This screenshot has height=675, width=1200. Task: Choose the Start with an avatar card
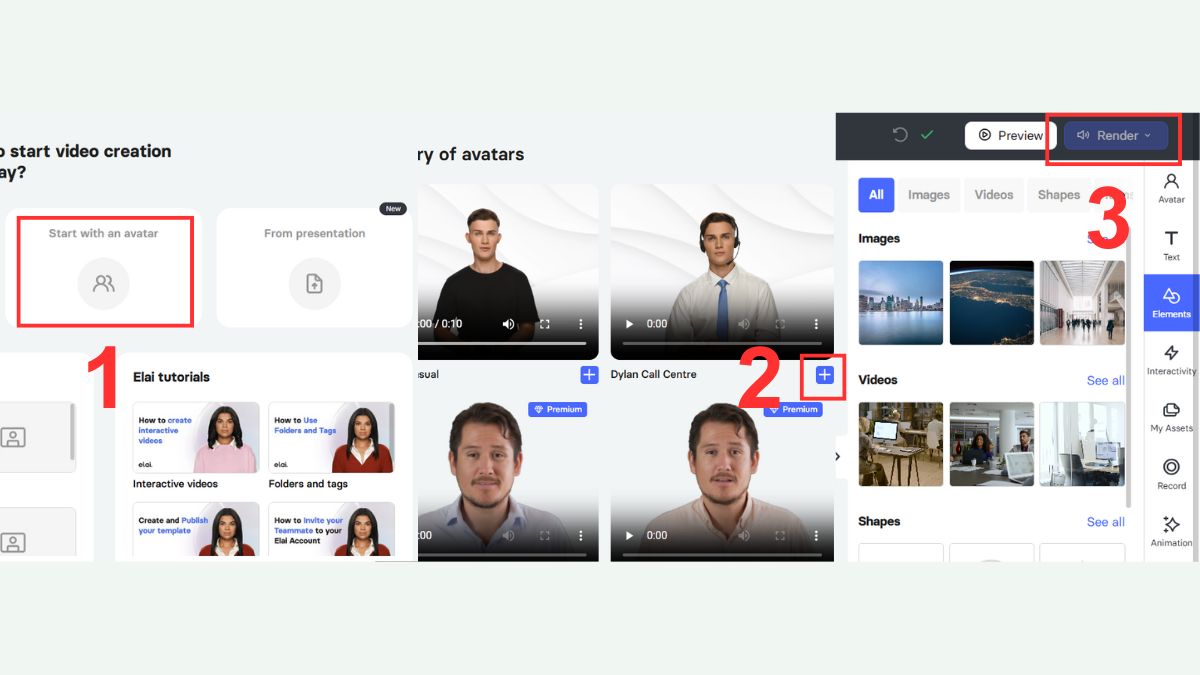[104, 268]
